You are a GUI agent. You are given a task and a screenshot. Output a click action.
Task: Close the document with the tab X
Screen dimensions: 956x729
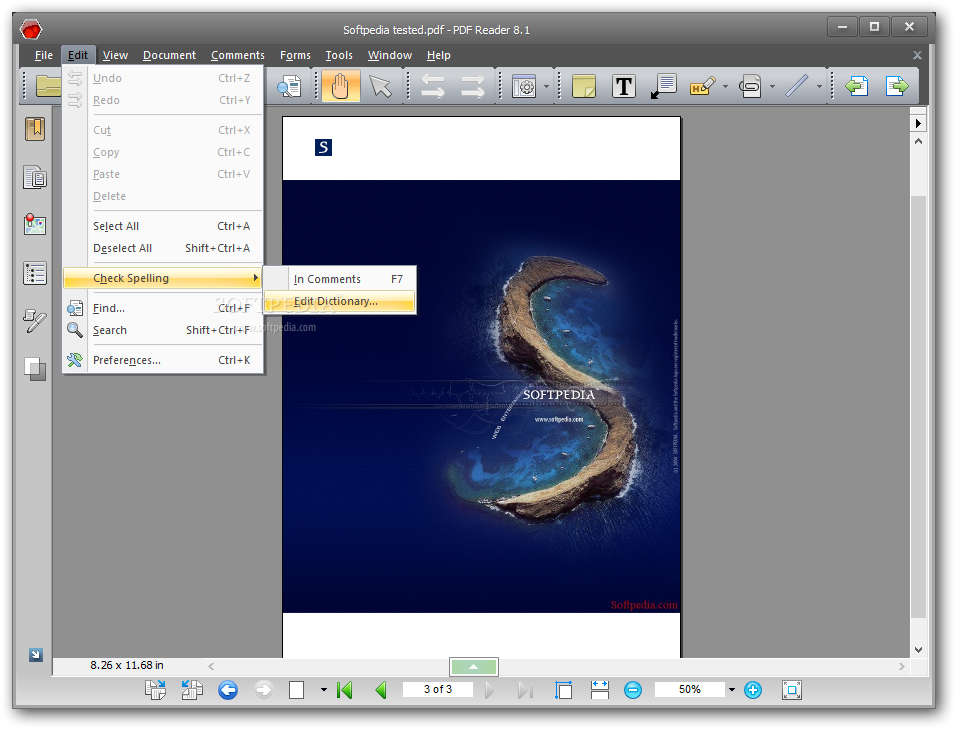click(917, 55)
